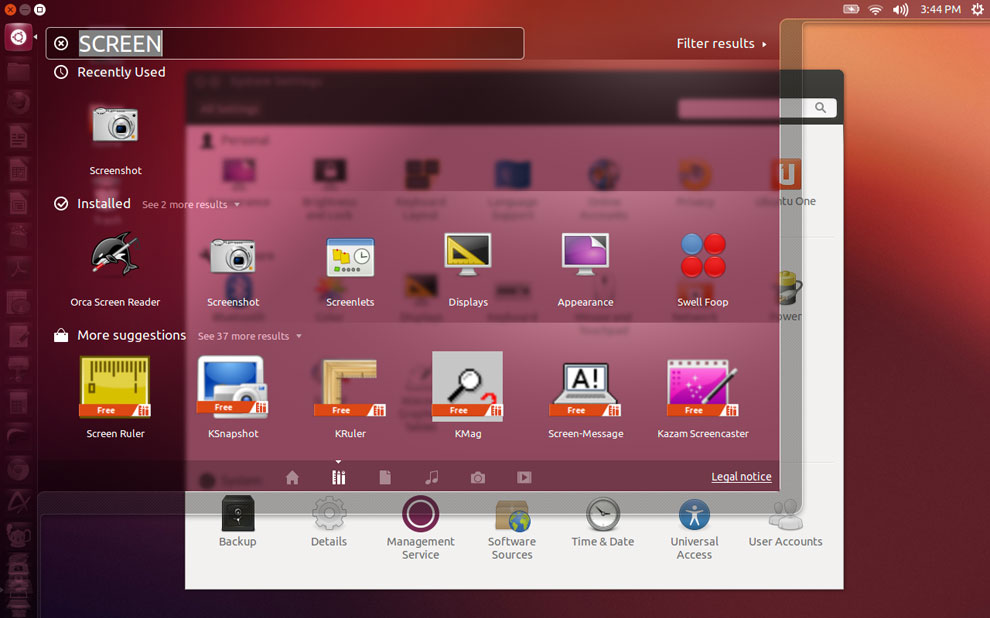Select the Kazam Screencaster suggestion
This screenshot has width=990, height=618.
pos(703,398)
